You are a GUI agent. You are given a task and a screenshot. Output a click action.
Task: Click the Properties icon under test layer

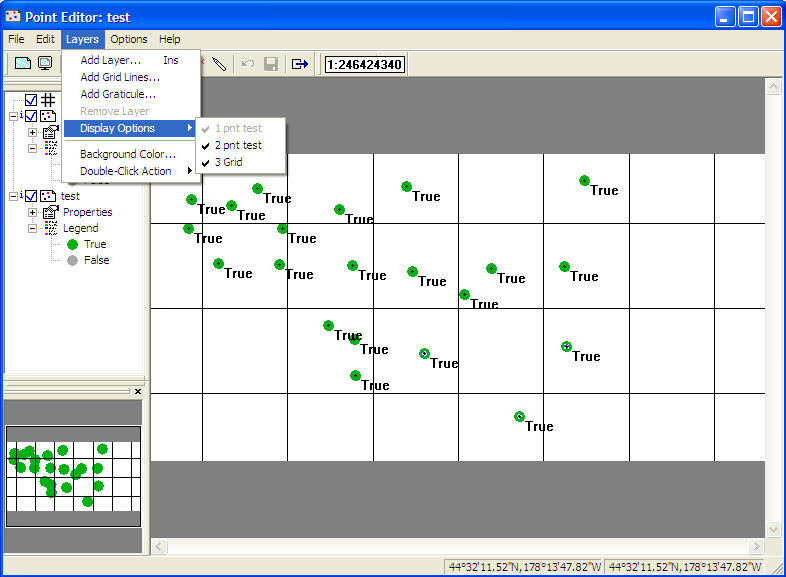[50, 212]
